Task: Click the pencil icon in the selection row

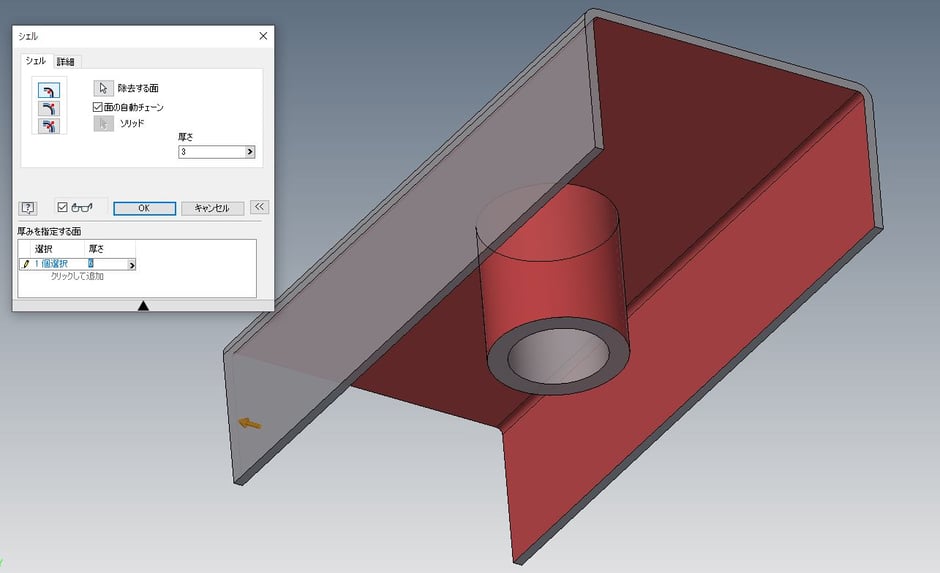Action: coord(25,264)
